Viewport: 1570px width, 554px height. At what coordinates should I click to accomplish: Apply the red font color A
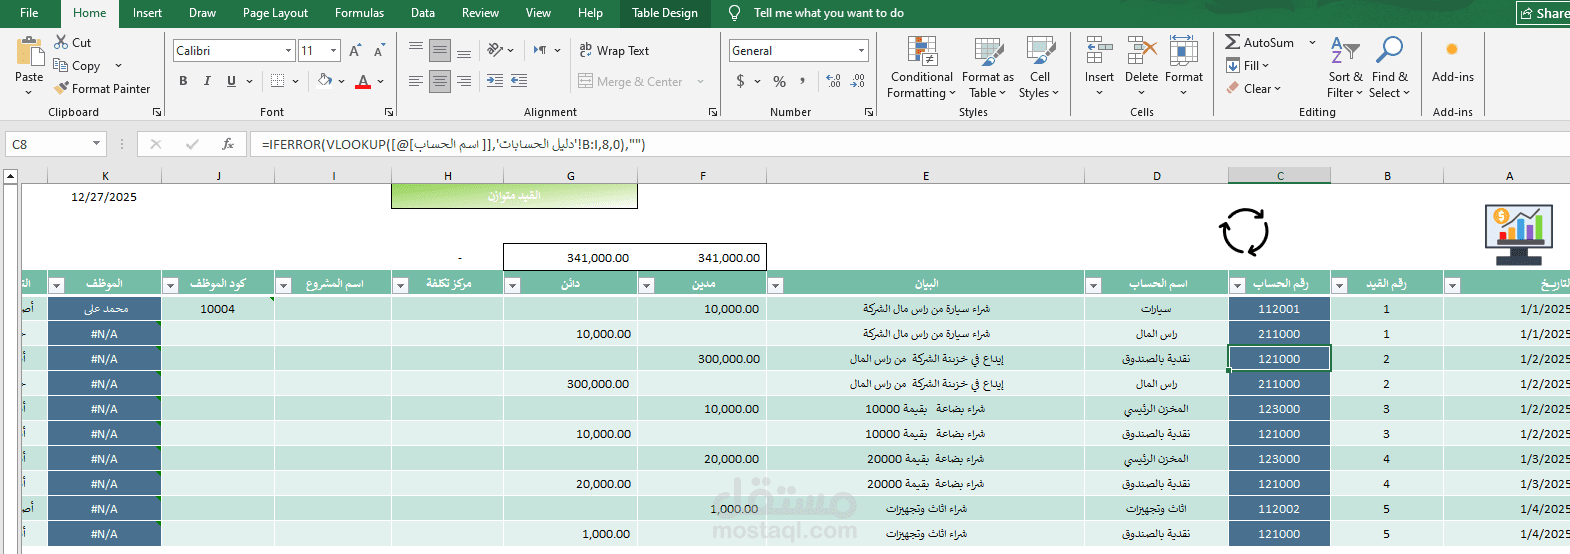(363, 81)
